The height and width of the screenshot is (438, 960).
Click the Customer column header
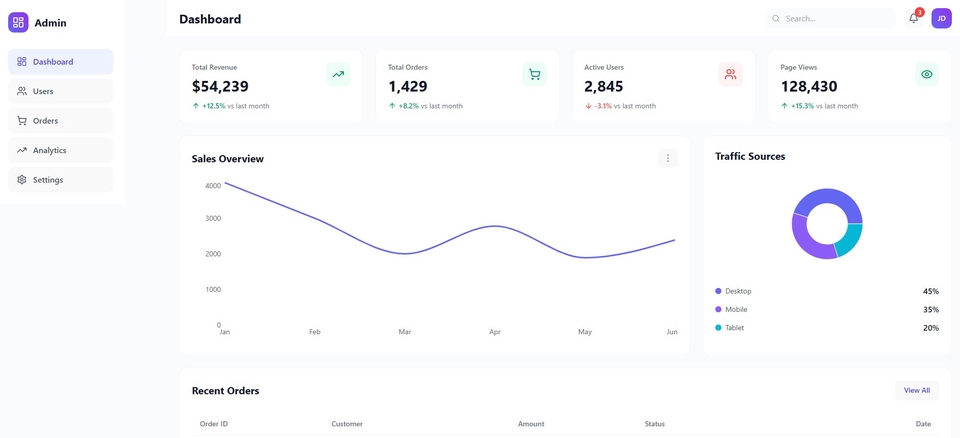click(x=347, y=424)
